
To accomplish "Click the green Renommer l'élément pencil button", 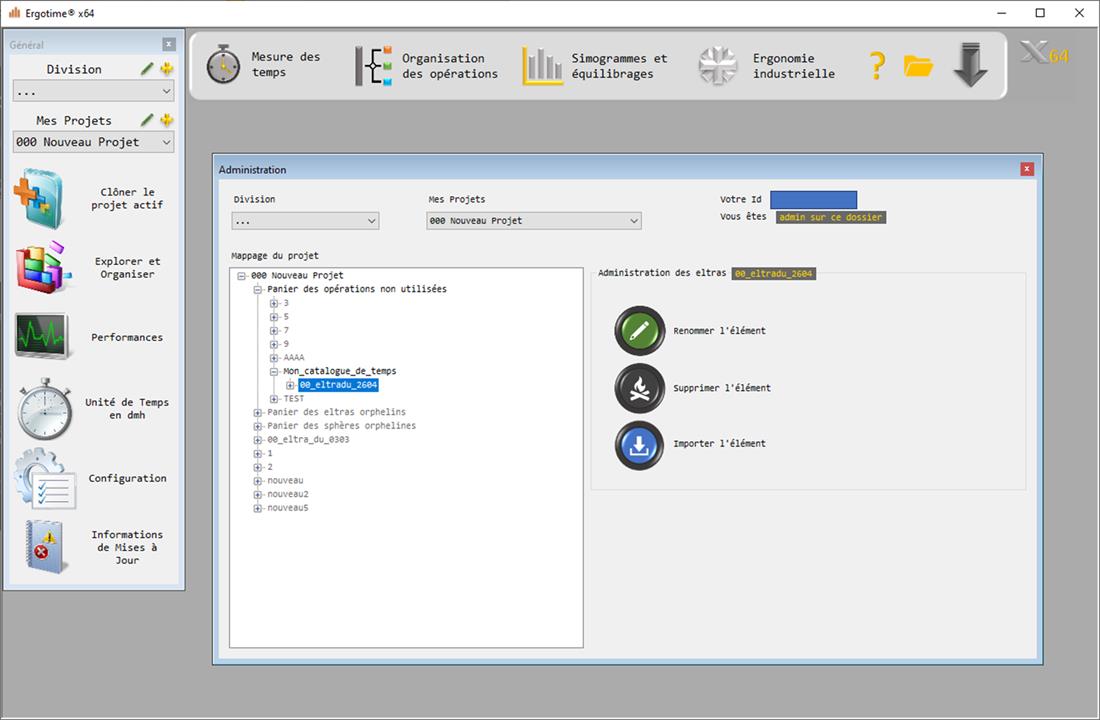I will (640, 331).
